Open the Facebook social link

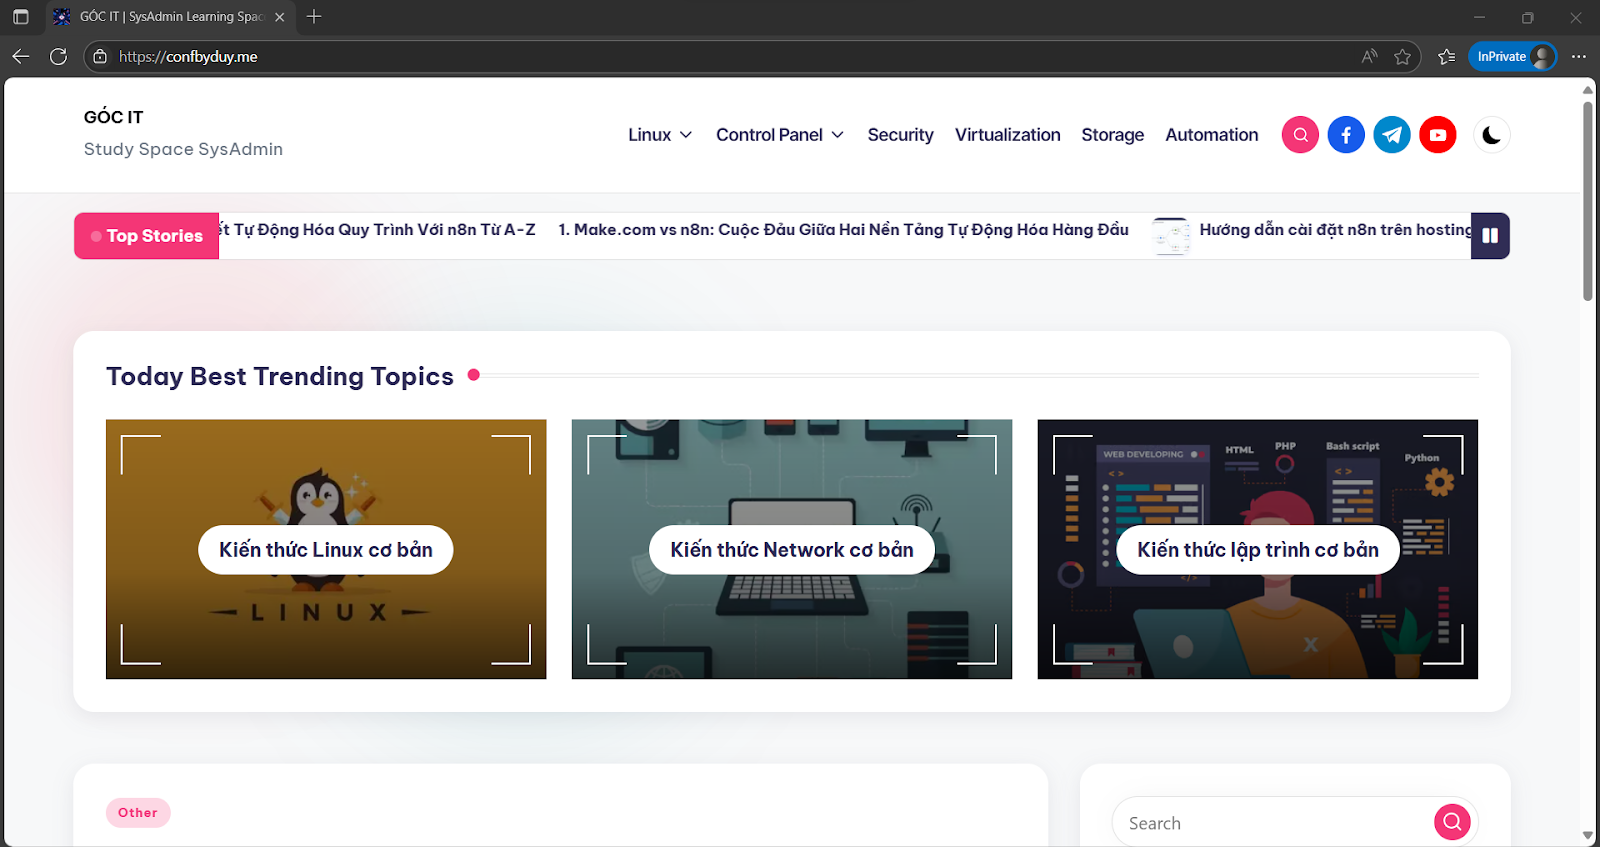coord(1346,135)
